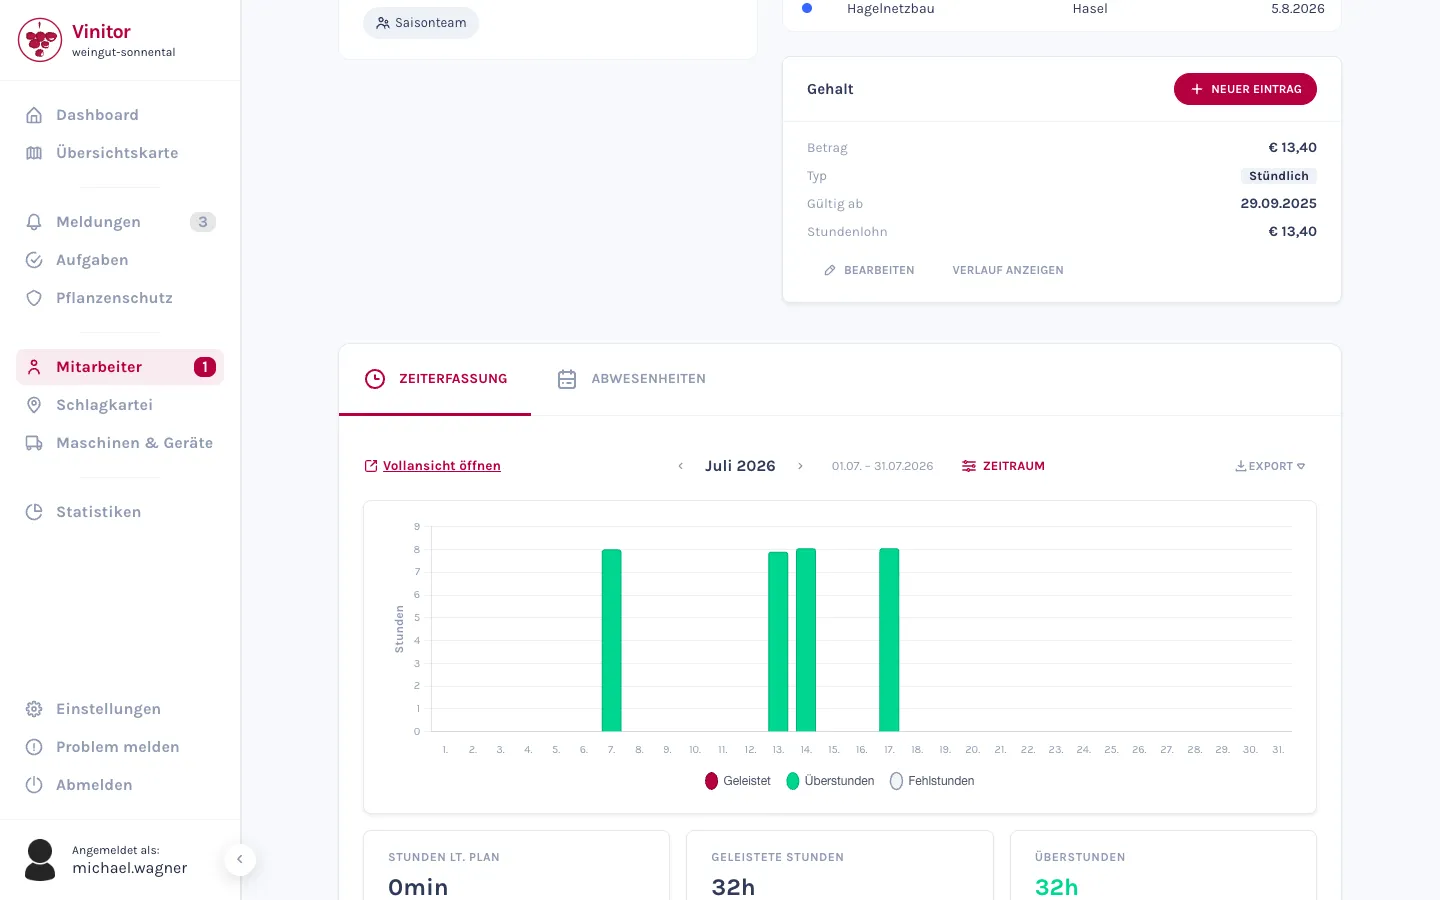
Task: Click the Abmelden power icon
Action: tap(34, 785)
